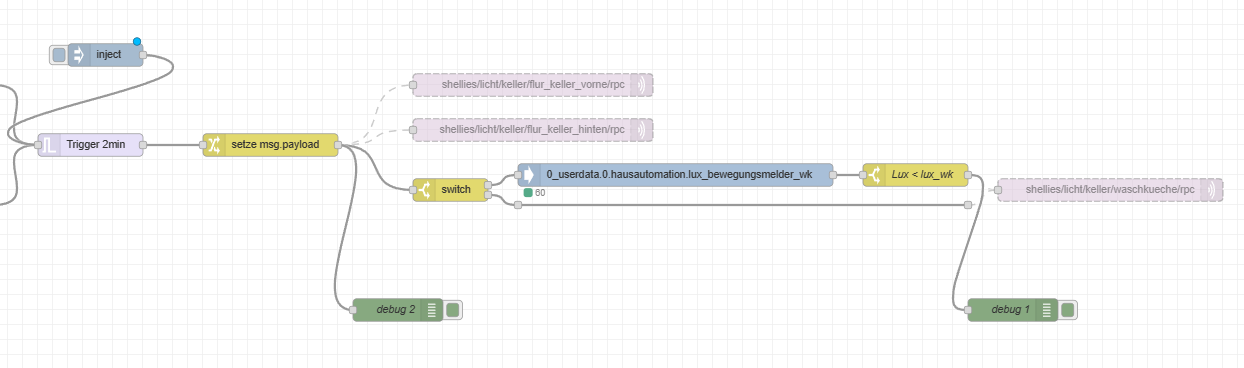Screen dimensions: 1244x368
Task: Toggle the debug 2 node output button
Action: [453, 310]
